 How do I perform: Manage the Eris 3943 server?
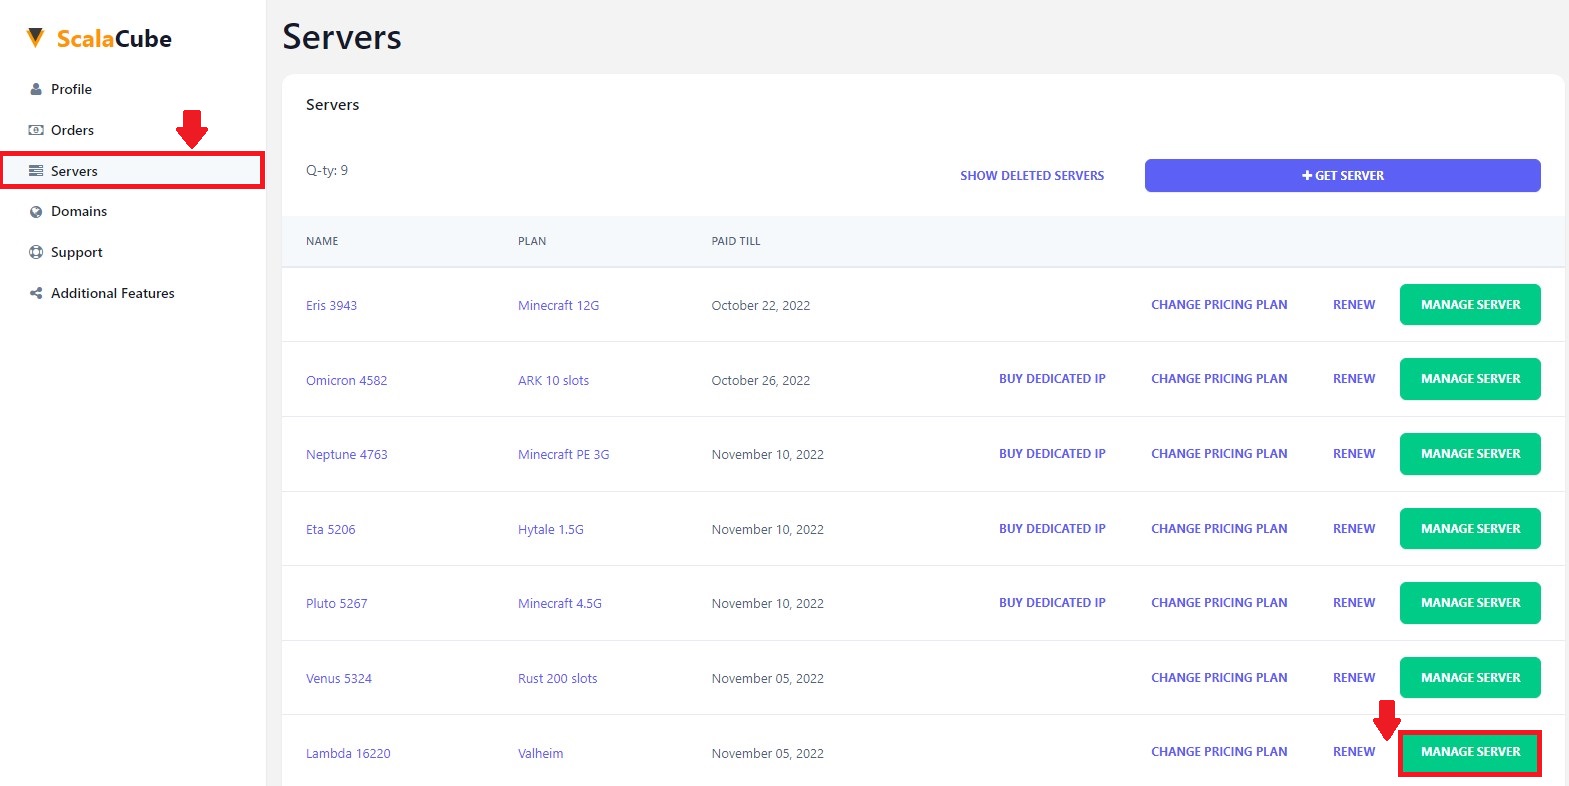point(1470,304)
